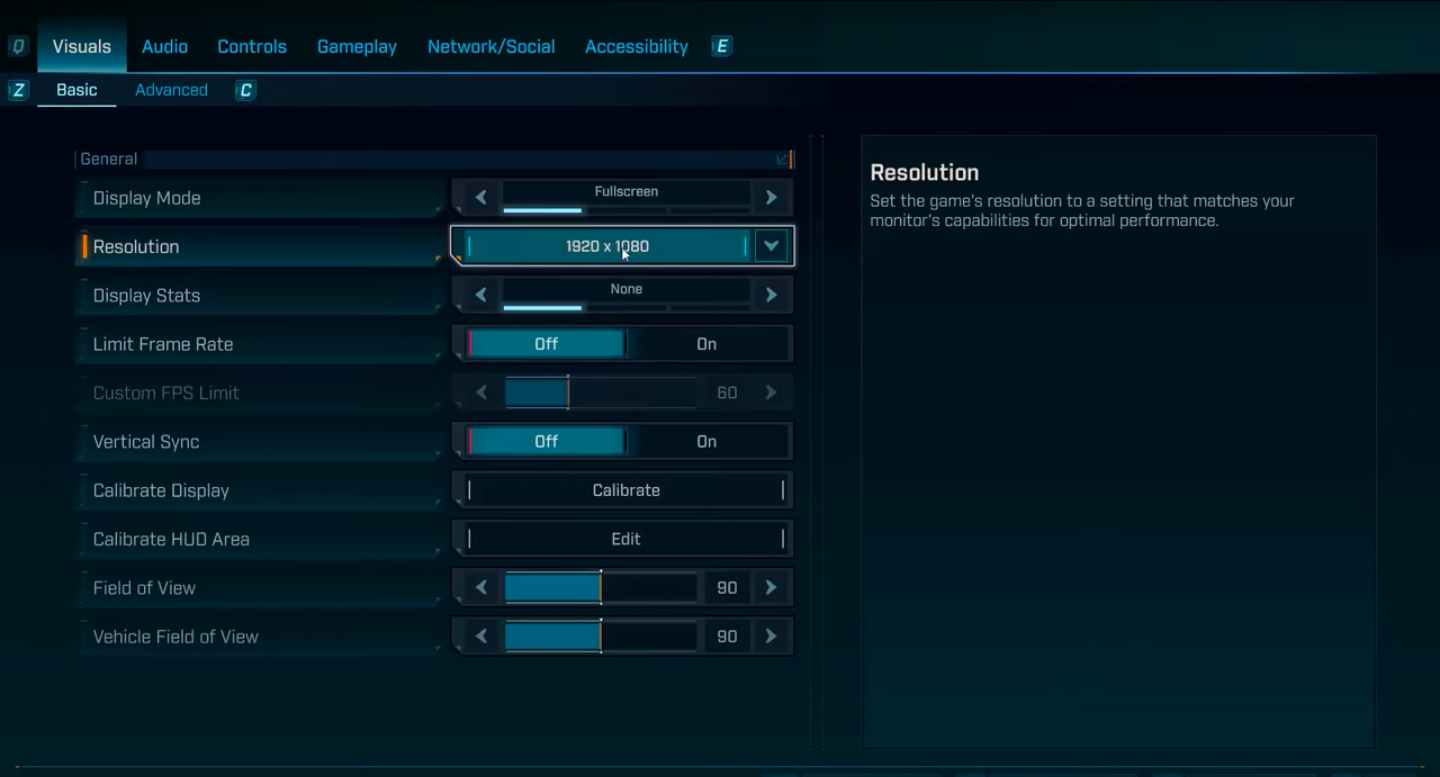
Task: Decrease Vehicle Field of View with left arrow
Action: 481,637
